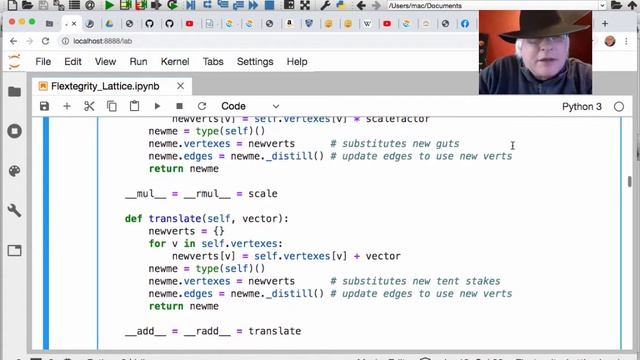This screenshot has width=640, height=360.
Task: Click the browser profile avatar
Action: point(610,41)
